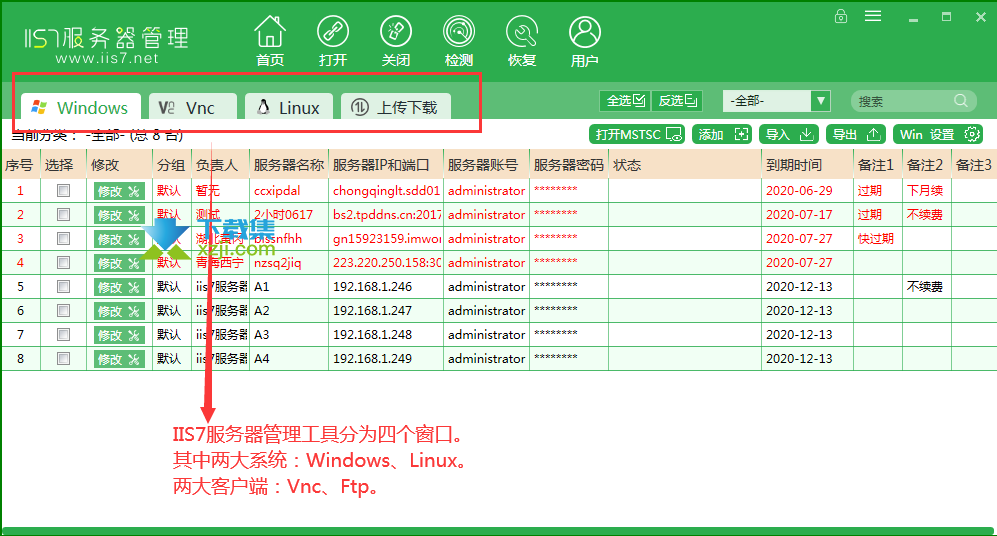The width and height of the screenshot is (997, 536).
Task: Click 修改 edit button for server A2
Action: click(x=119, y=311)
